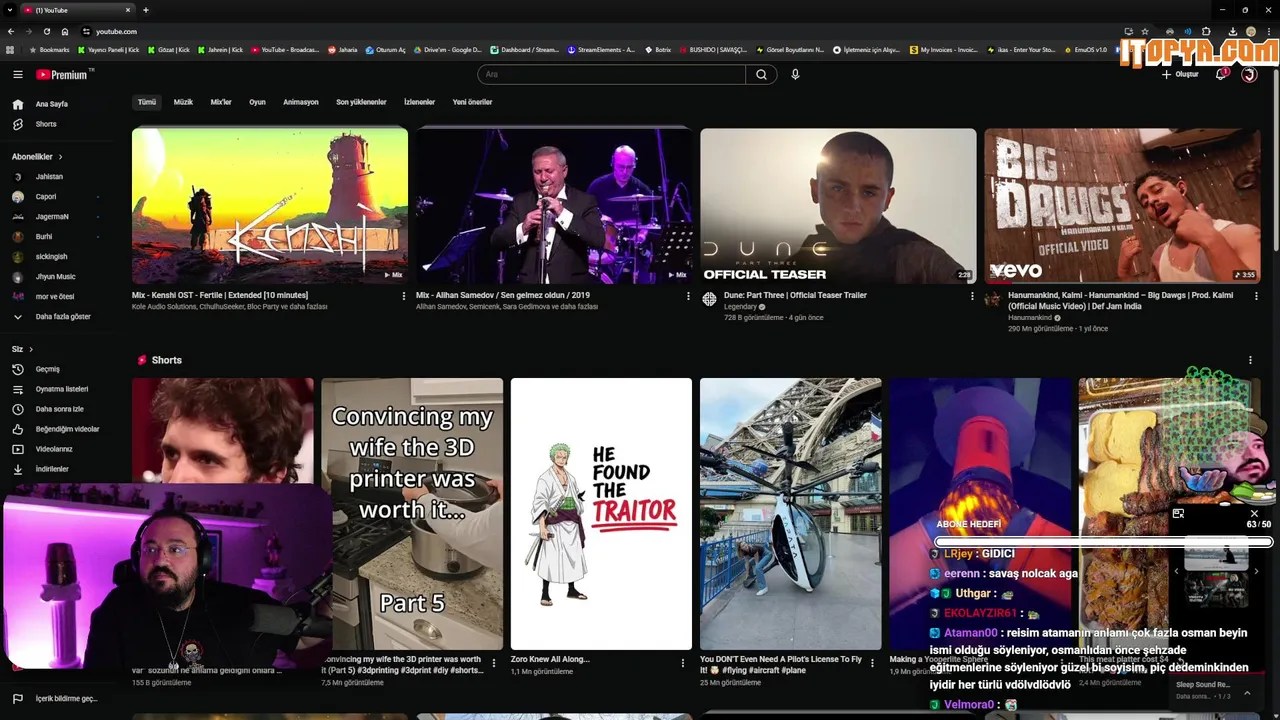Image resolution: width=1280 pixels, height=720 pixels.
Task: Select the Müzik filter chip
Action: (x=183, y=102)
